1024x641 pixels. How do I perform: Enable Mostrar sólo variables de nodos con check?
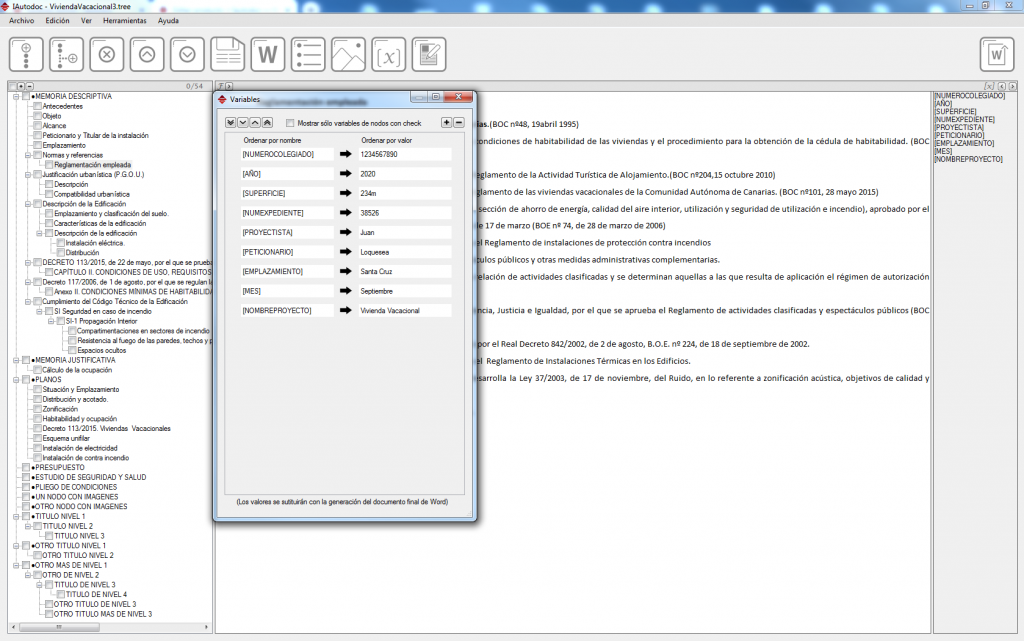pyautogui.click(x=290, y=123)
